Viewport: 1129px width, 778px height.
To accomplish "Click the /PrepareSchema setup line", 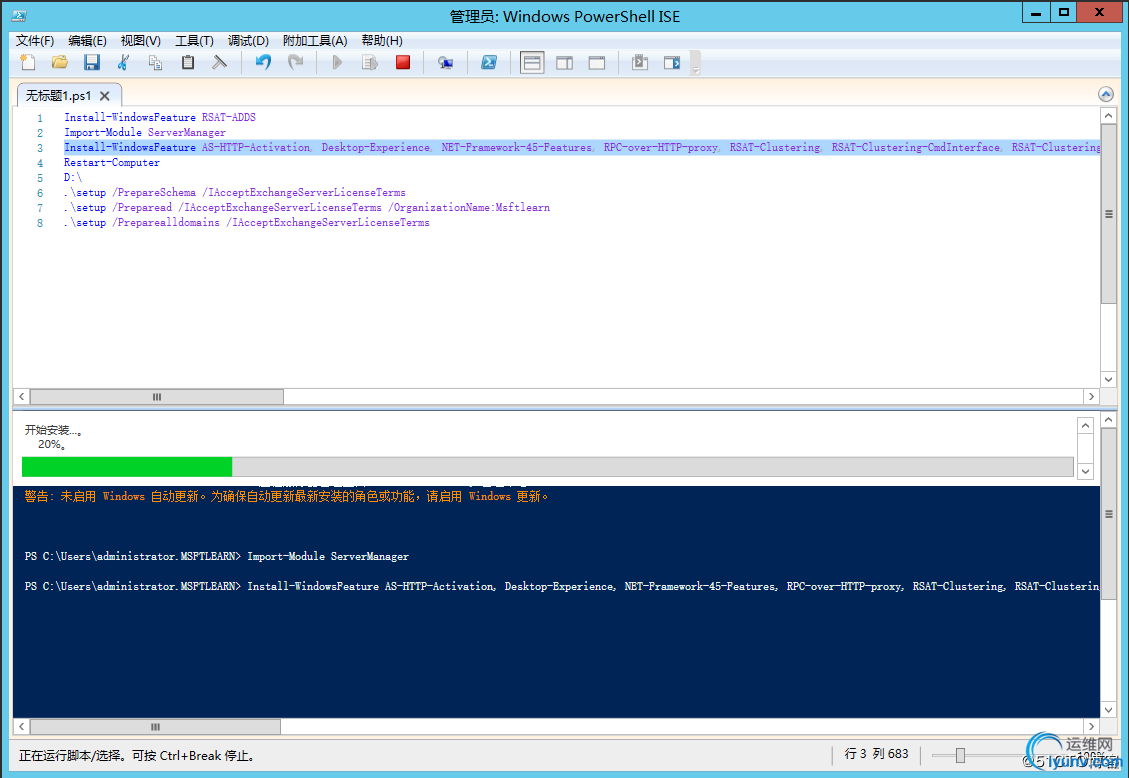I will coord(235,193).
